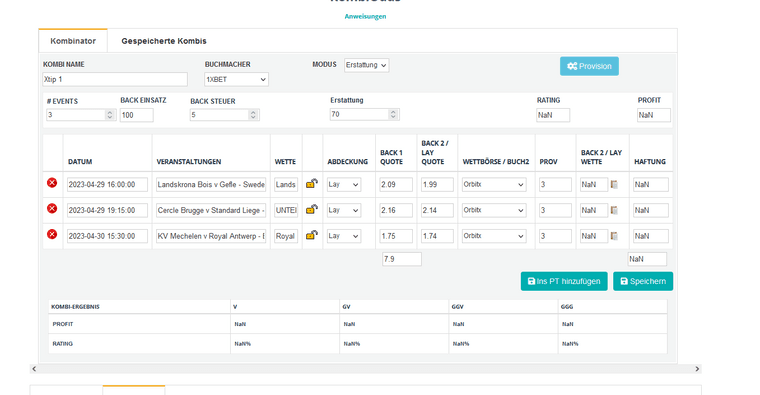
Task: Click the Cercle Brugge v Standard Liege event field
Action: pos(211,210)
